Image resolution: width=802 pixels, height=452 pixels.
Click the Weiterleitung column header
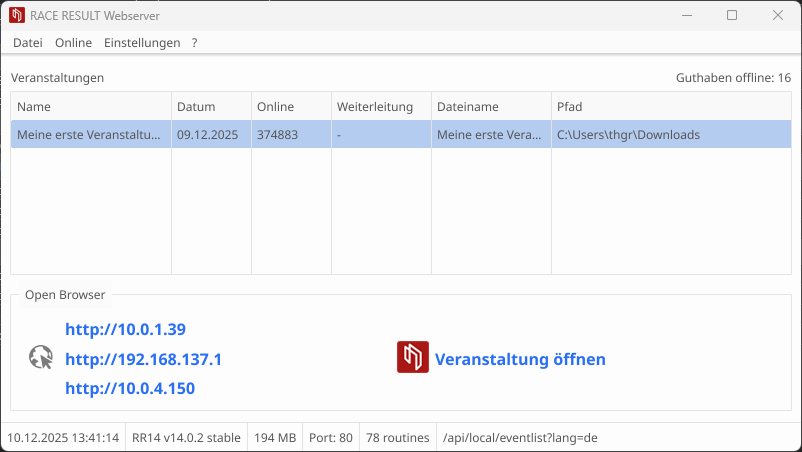pyautogui.click(x=380, y=107)
